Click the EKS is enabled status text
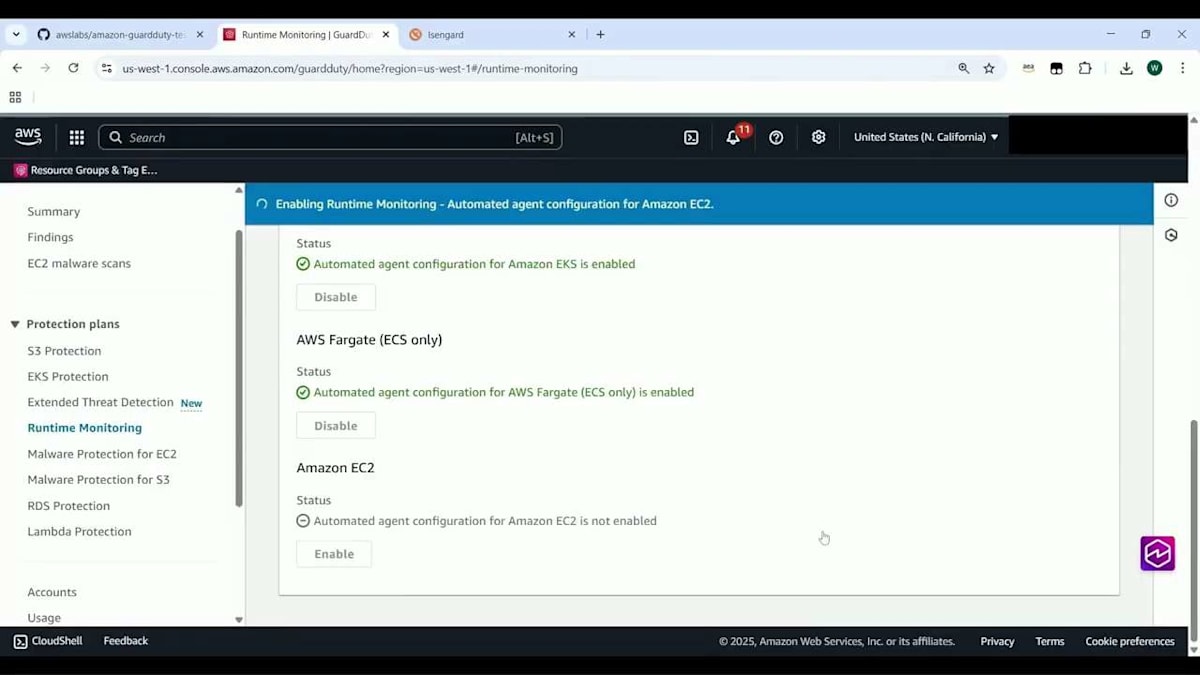Screen dimensions: 1200x675 474,264
